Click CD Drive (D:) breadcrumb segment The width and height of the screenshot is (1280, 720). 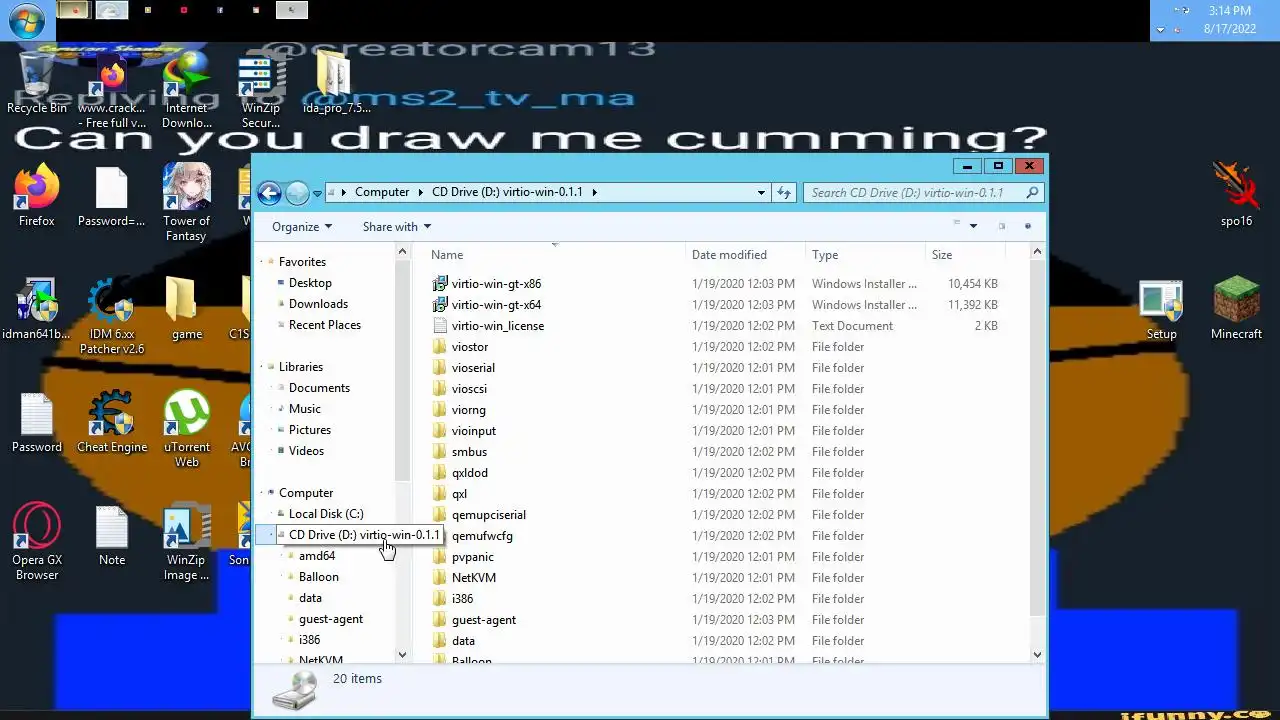(x=507, y=192)
